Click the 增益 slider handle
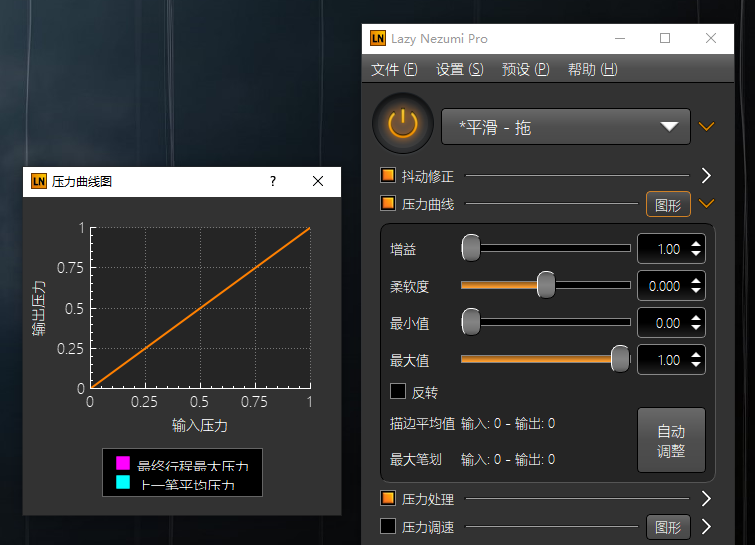 point(471,248)
